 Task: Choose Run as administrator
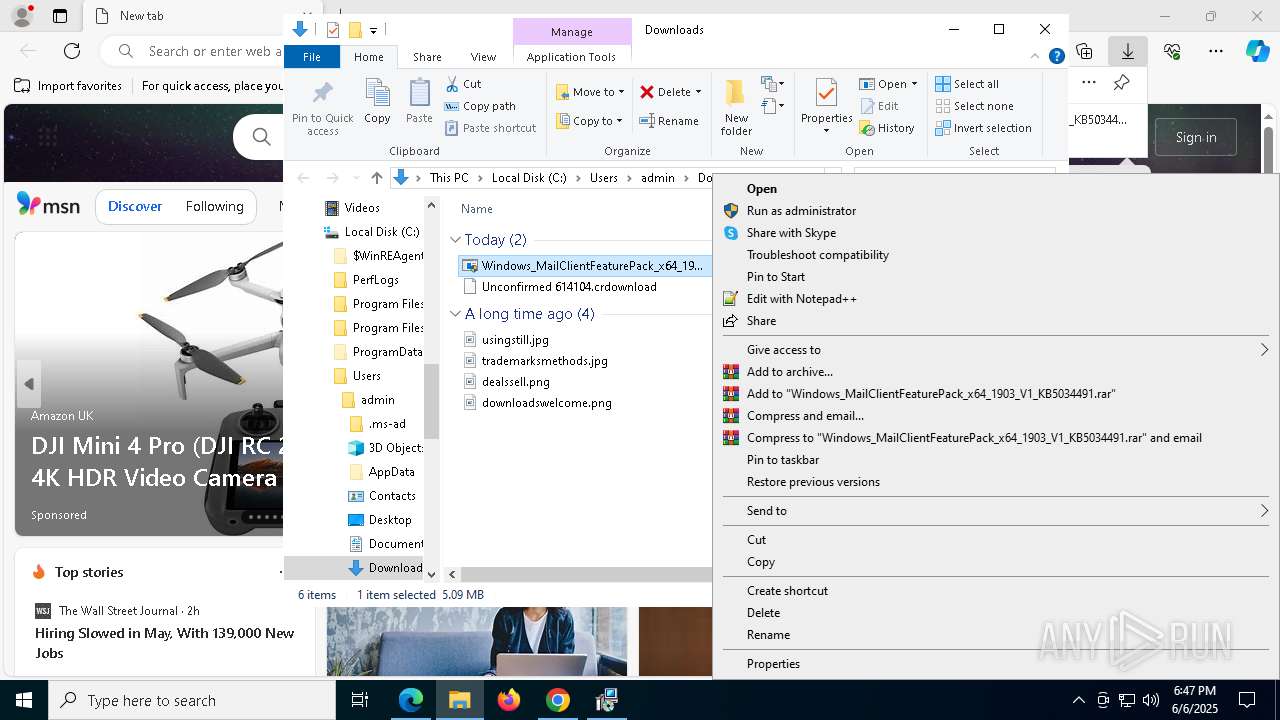click(801, 211)
